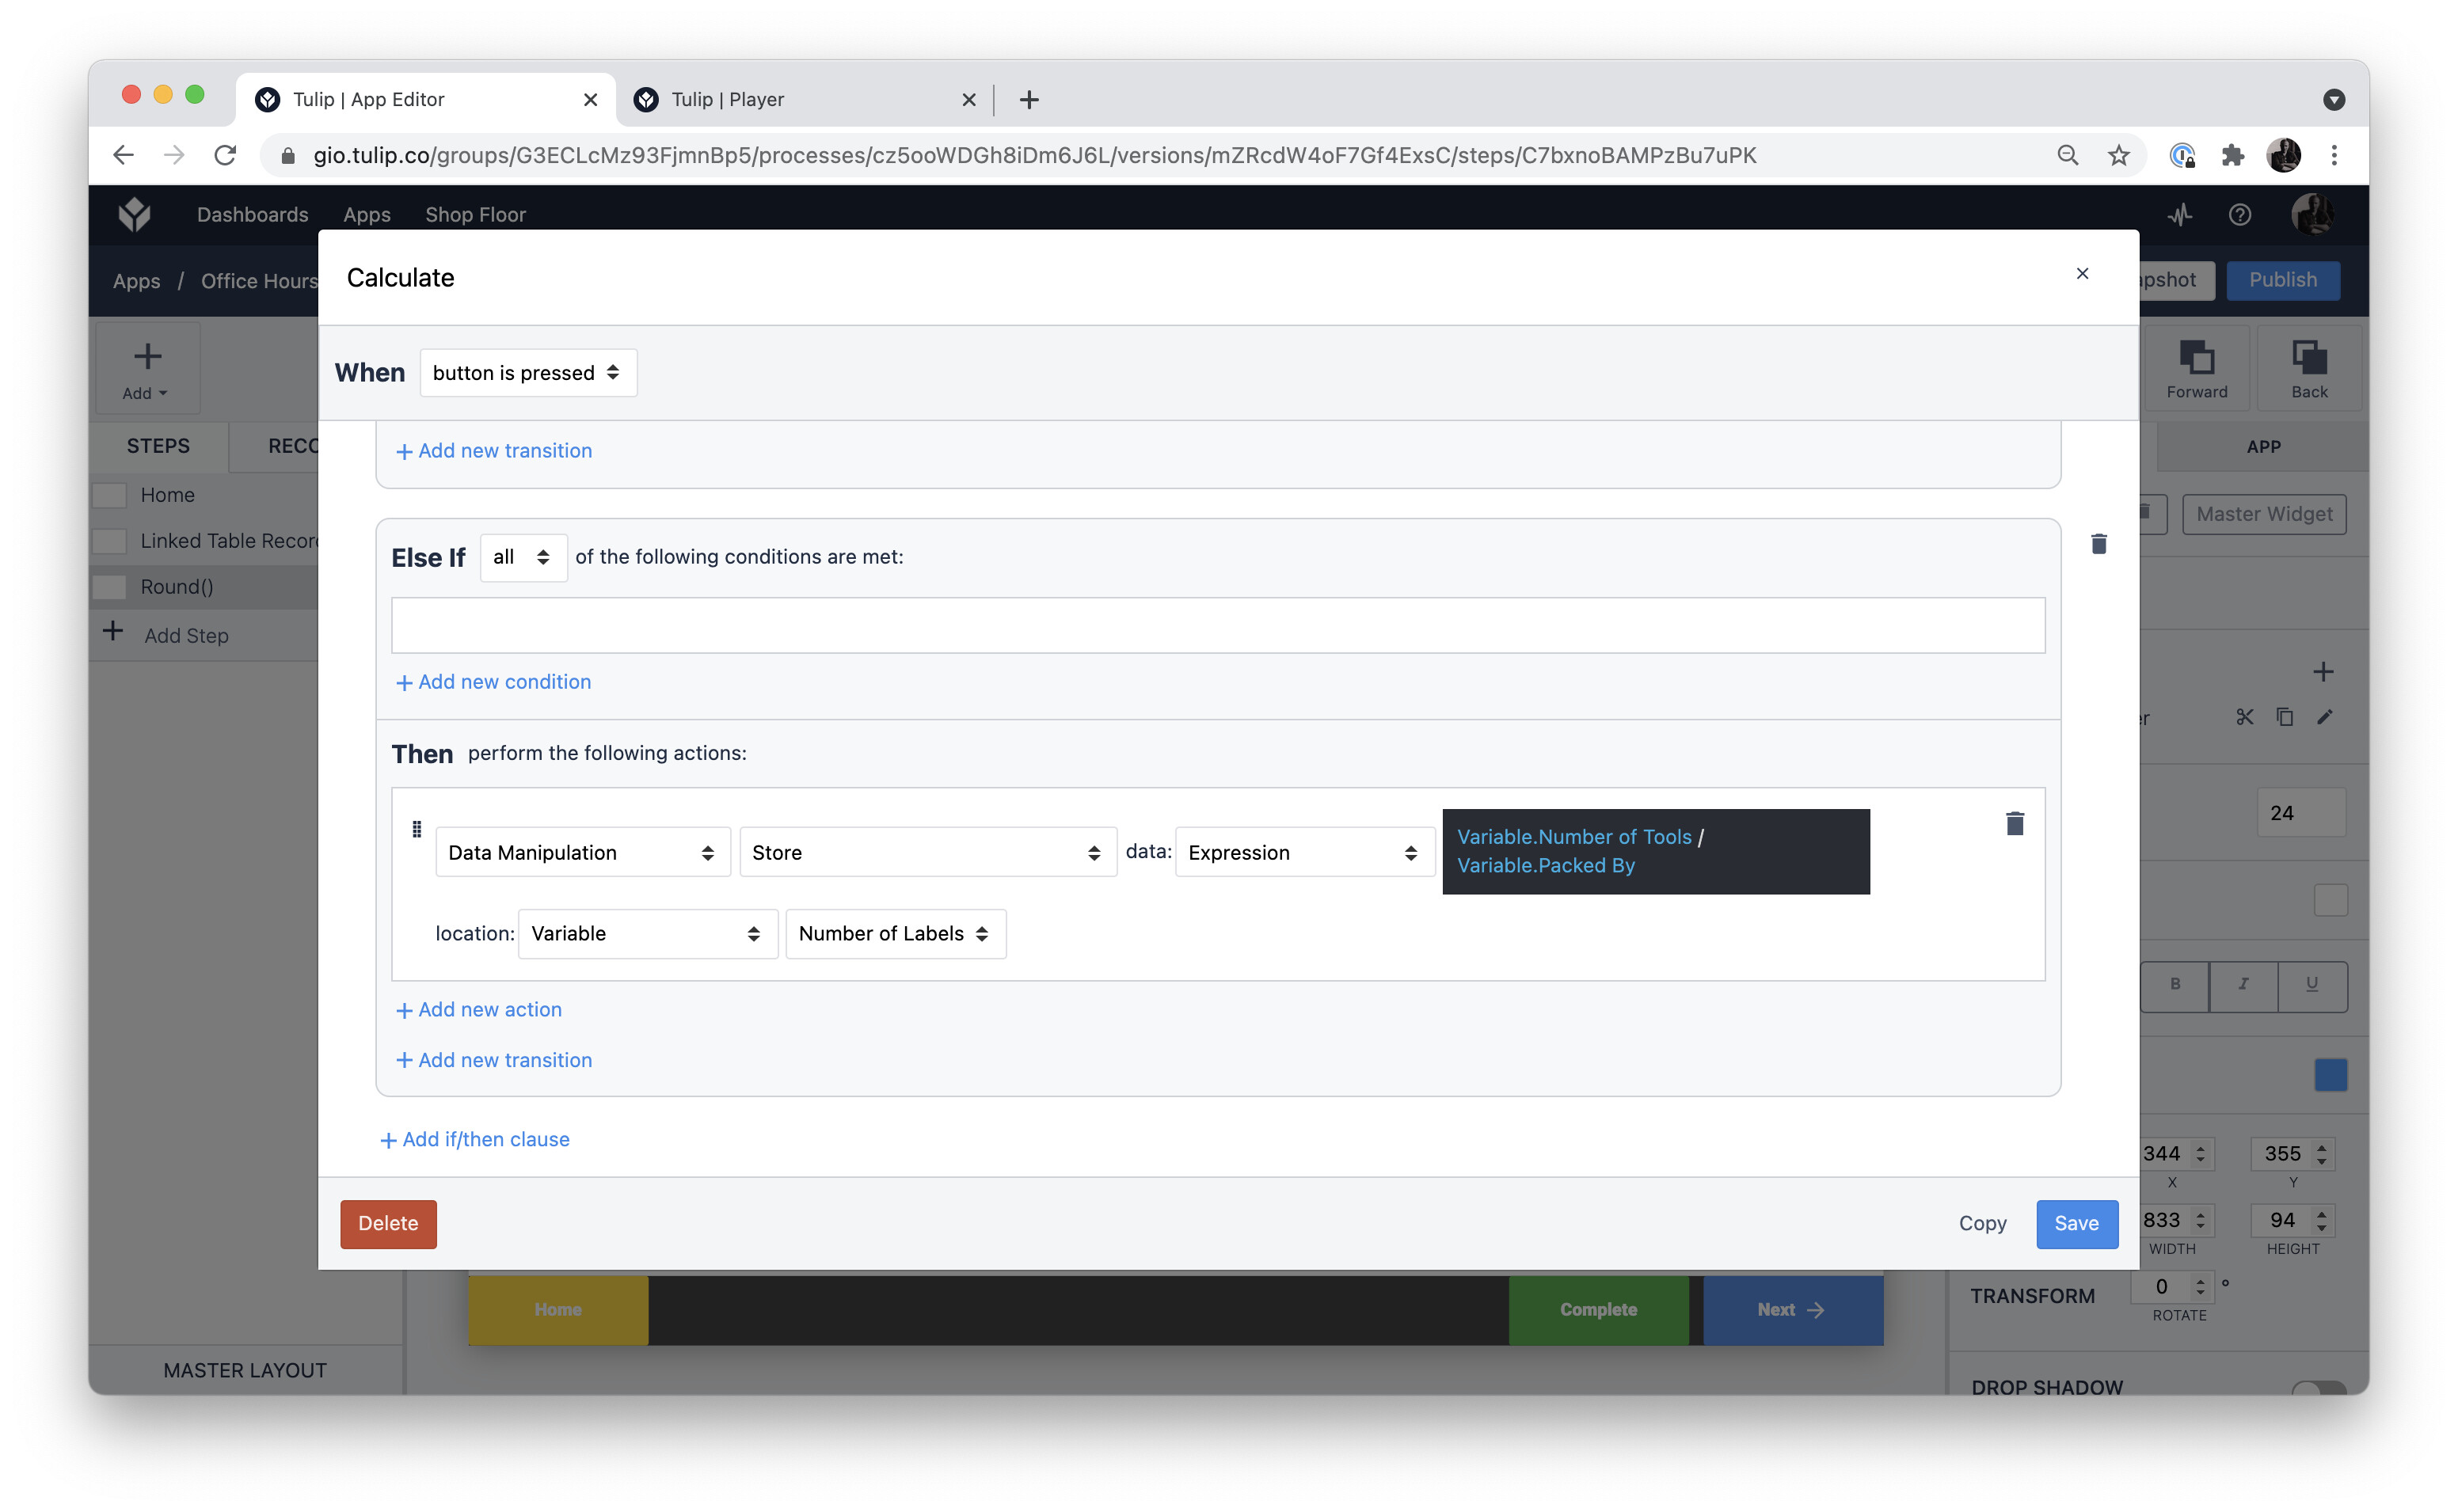Bookmark this page with star icon
Screen dimensions: 2458x1512
point(2119,155)
